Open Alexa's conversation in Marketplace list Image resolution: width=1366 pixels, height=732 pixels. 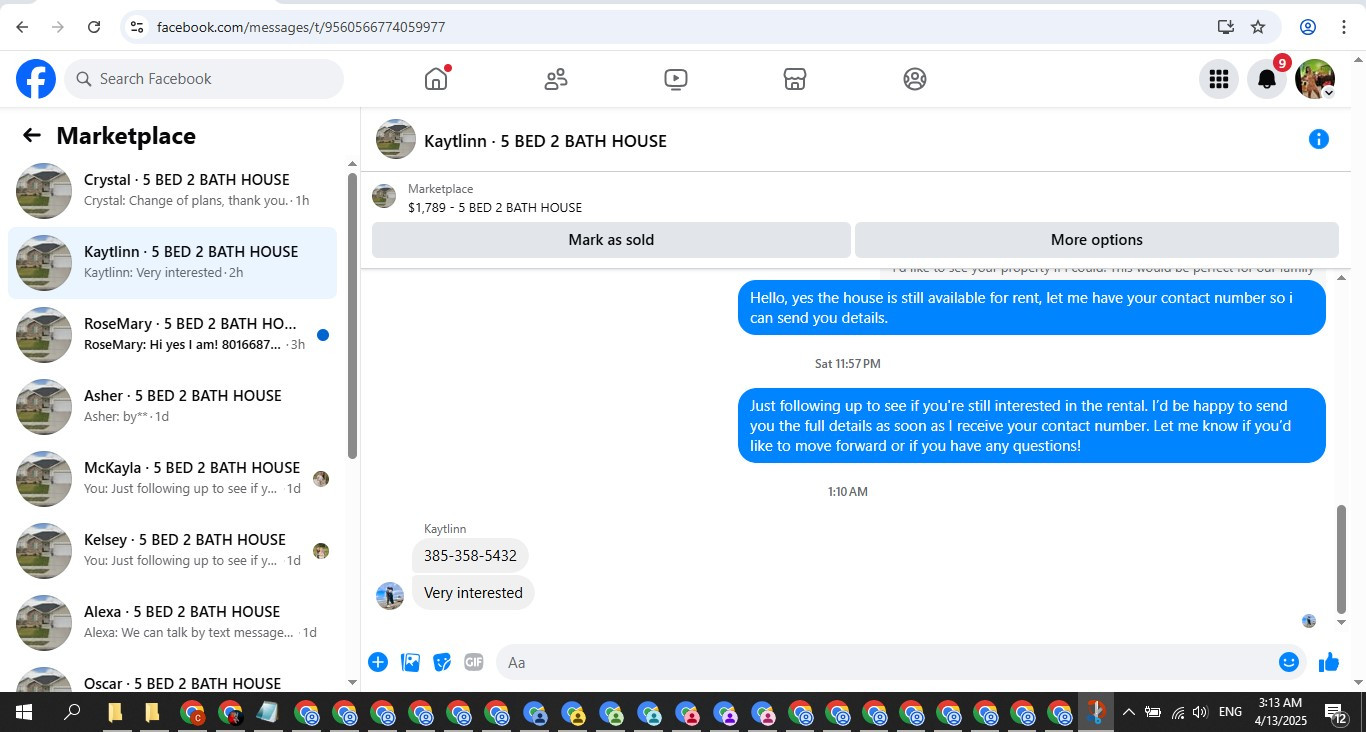pyautogui.click(x=172, y=623)
